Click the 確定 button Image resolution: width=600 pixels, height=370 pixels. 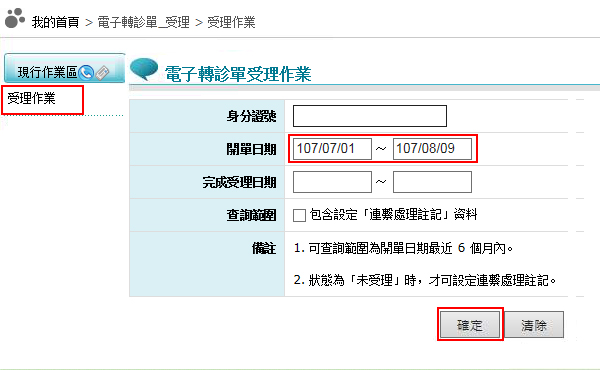point(470,324)
